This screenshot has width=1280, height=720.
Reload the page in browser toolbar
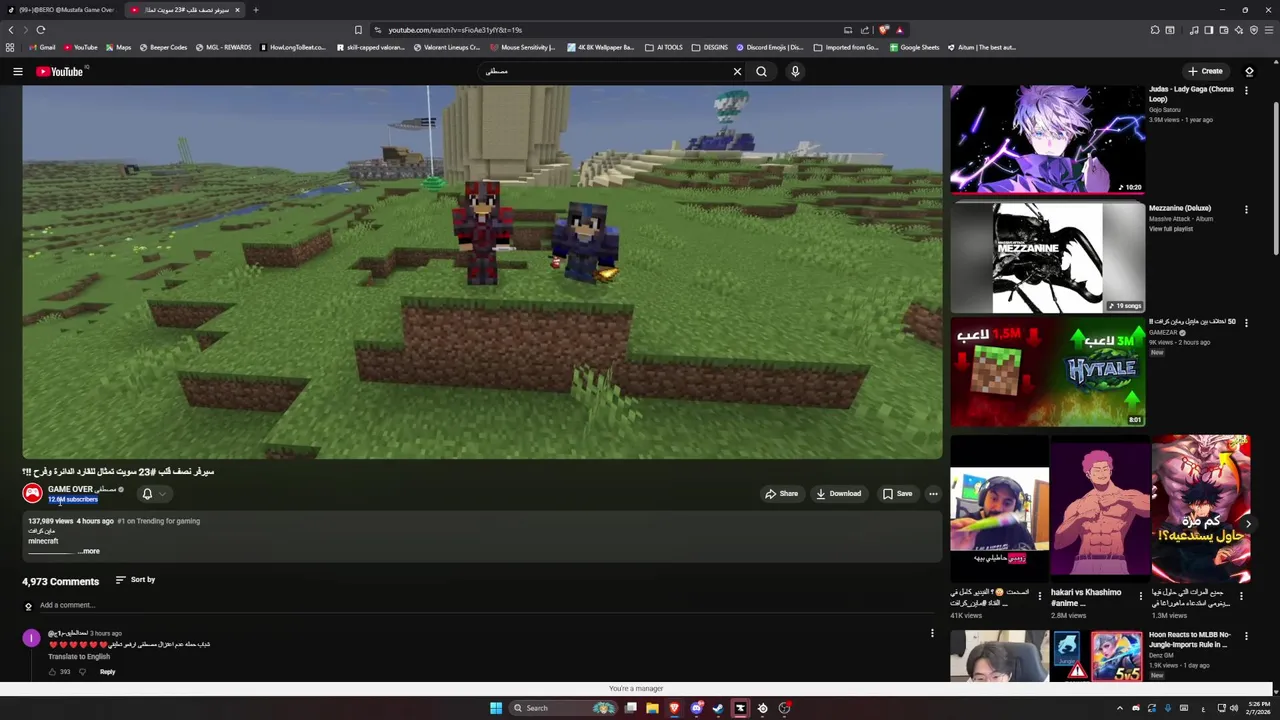point(41,30)
